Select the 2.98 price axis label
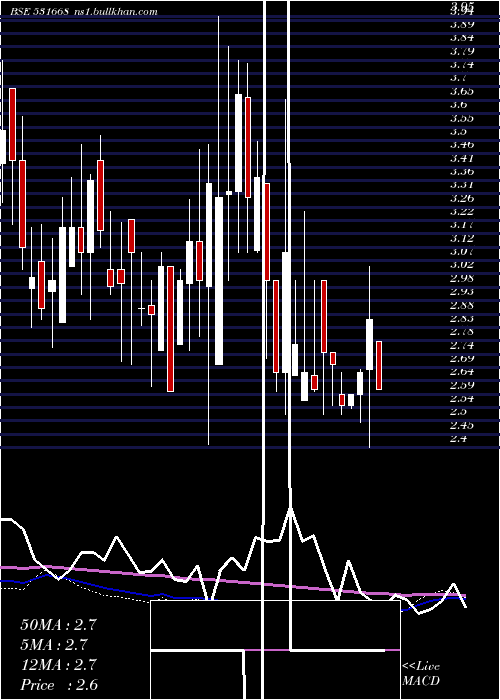 [462, 278]
